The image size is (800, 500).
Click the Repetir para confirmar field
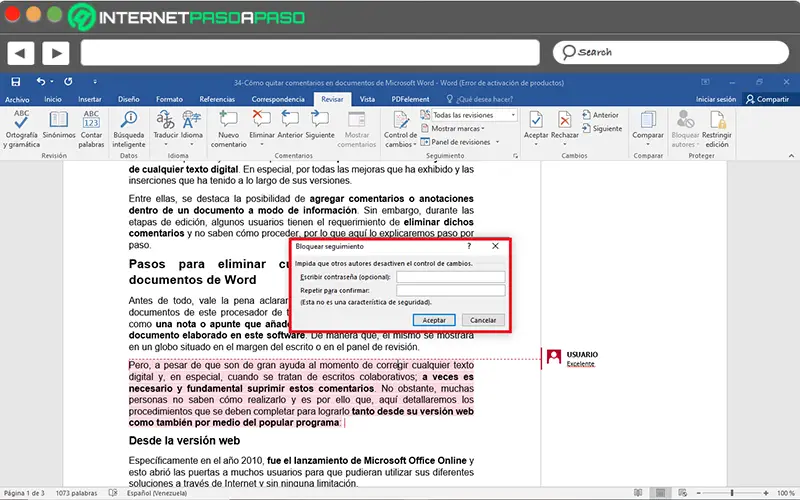[x=451, y=290]
